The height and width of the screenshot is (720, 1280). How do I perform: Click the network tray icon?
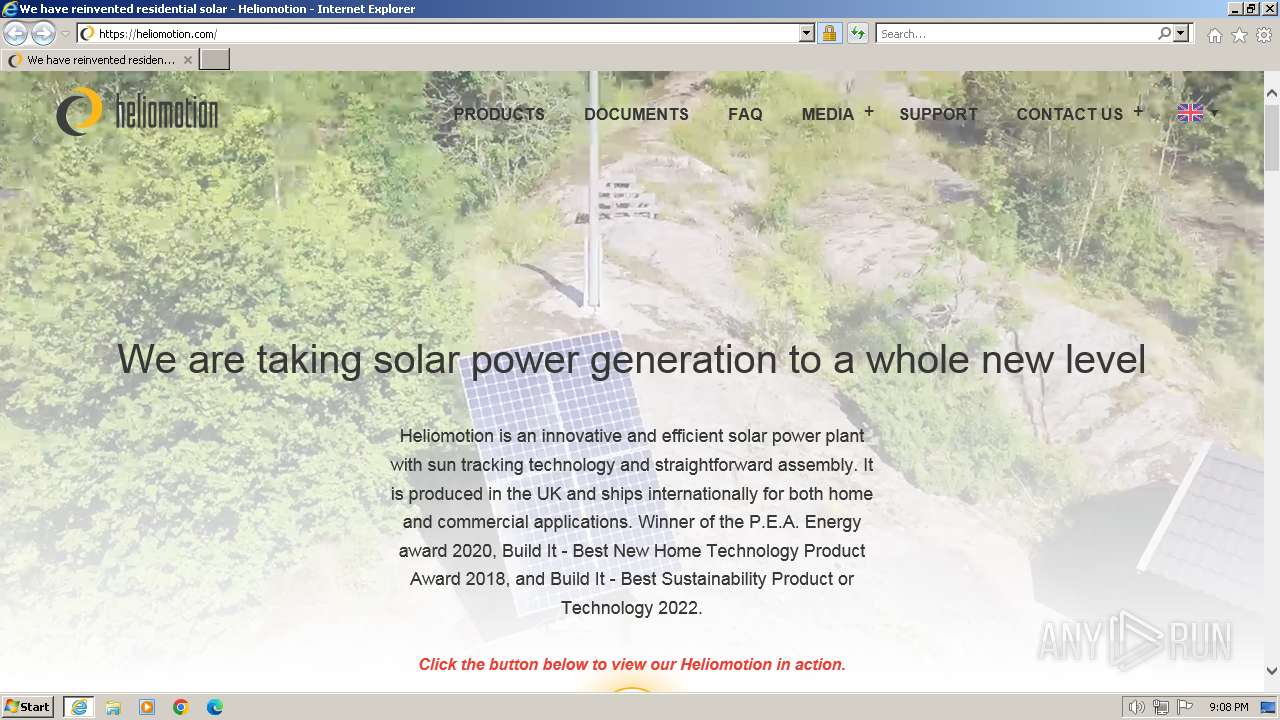(x=1161, y=707)
